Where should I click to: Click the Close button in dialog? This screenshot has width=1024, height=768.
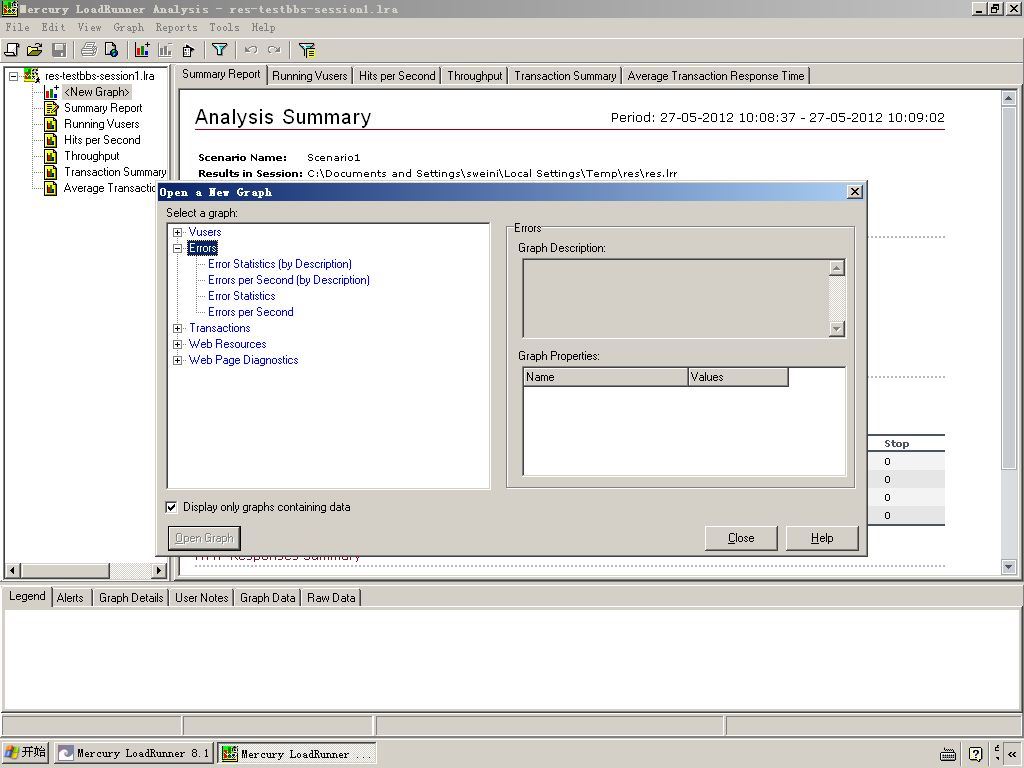click(741, 538)
